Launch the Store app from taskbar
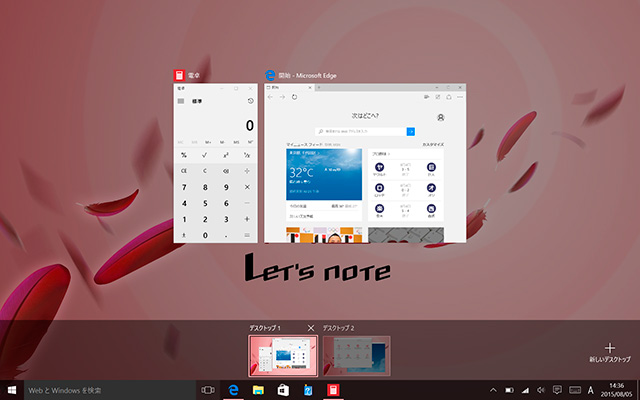The image size is (640, 400). (x=283, y=390)
